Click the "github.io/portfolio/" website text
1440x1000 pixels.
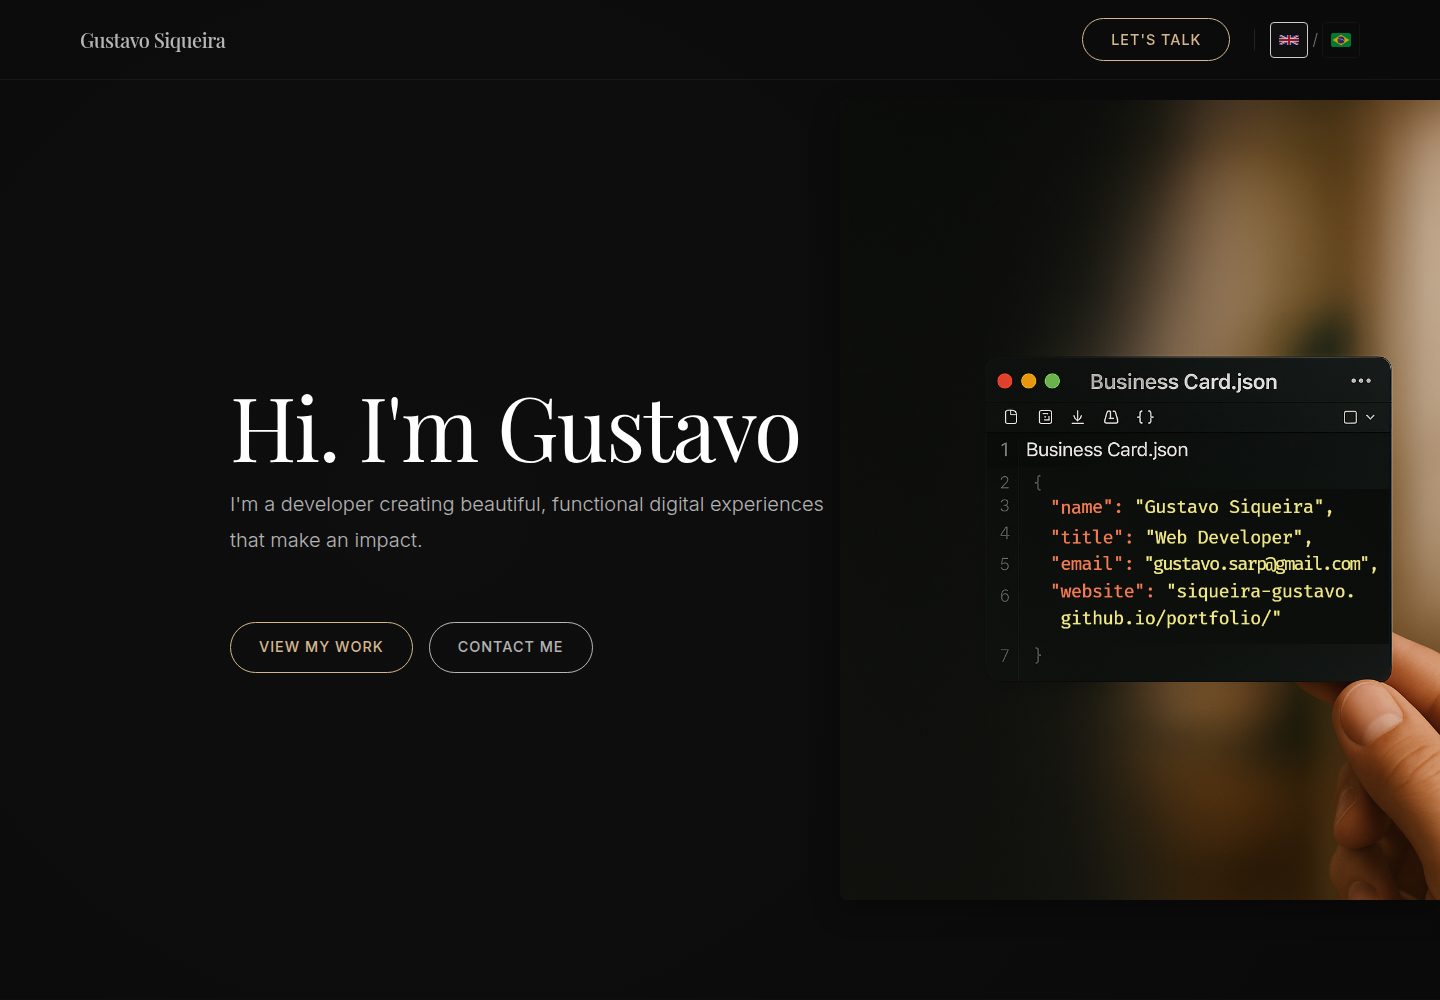pyautogui.click(x=1170, y=618)
